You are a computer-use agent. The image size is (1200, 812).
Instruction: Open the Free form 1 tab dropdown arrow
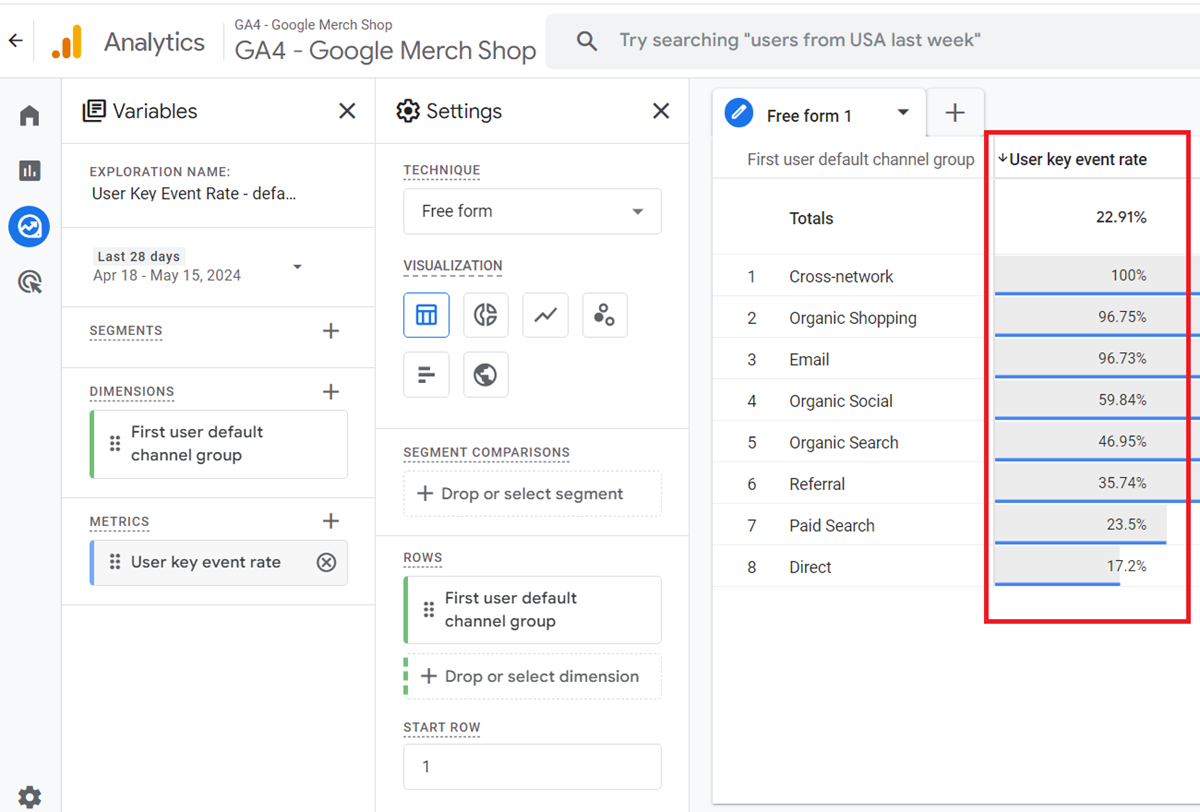pos(903,113)
